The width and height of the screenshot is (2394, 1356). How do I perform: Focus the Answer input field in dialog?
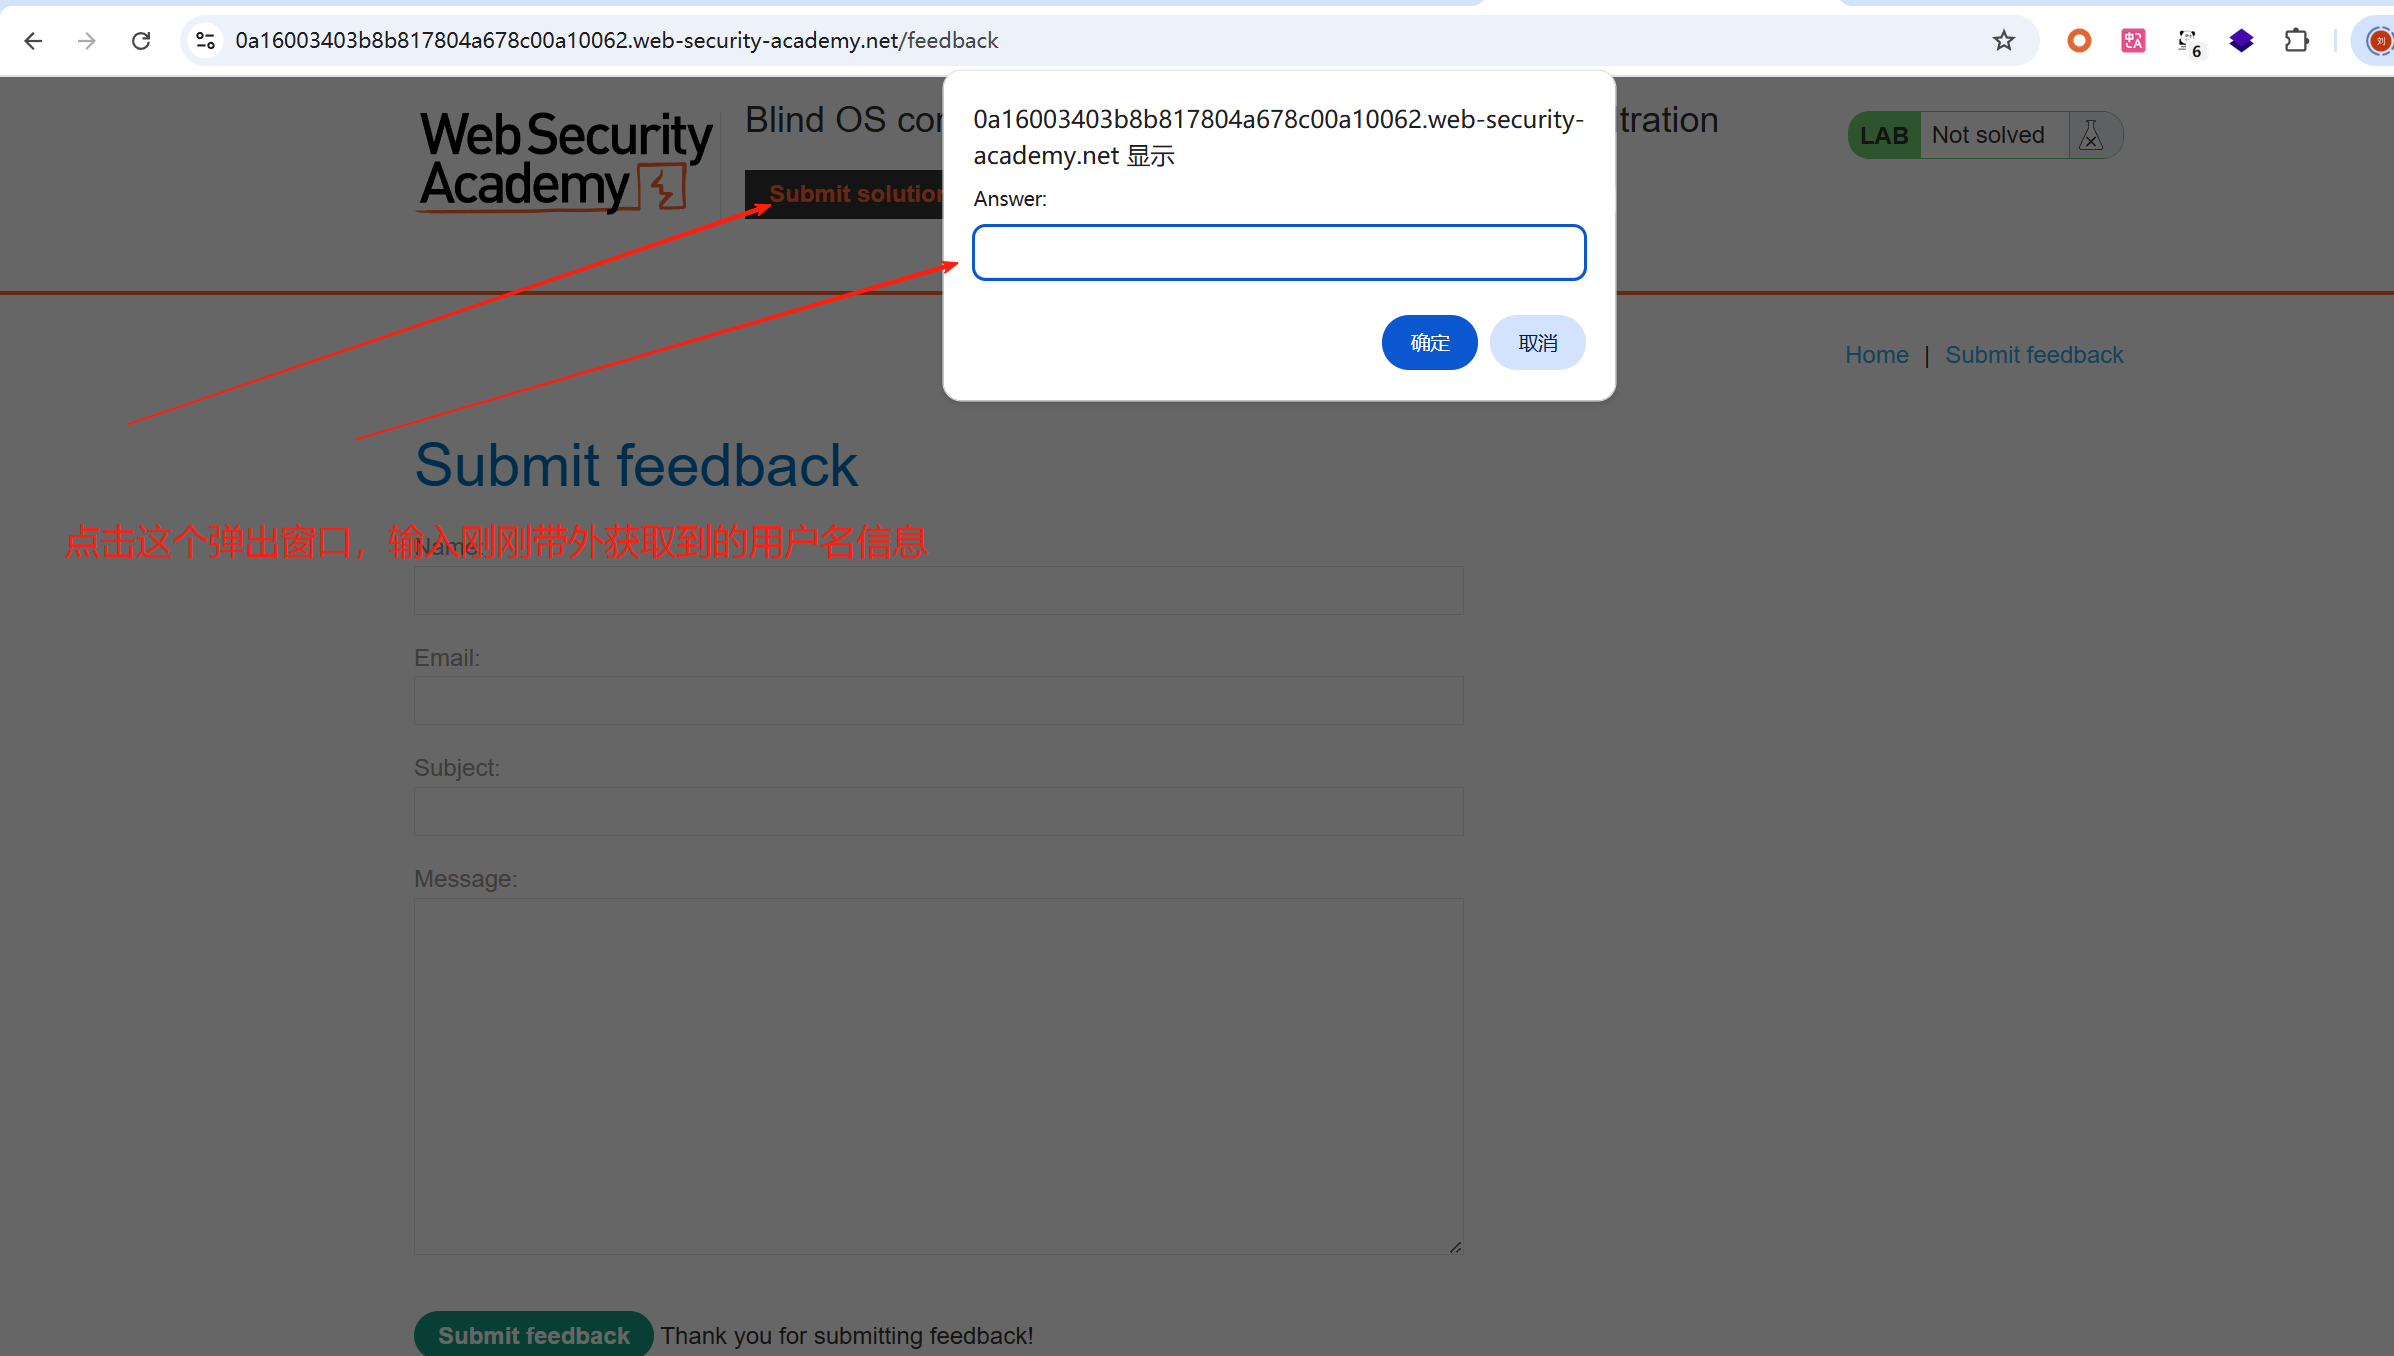(1279, 253)
